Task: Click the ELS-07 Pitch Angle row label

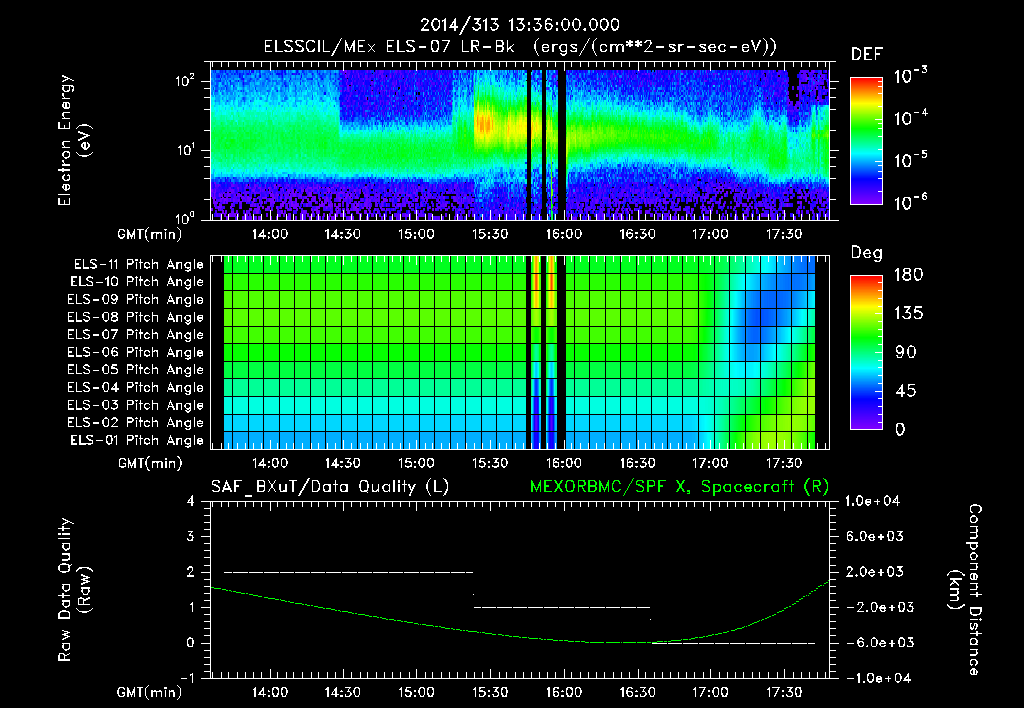Action: click(136, 334)
